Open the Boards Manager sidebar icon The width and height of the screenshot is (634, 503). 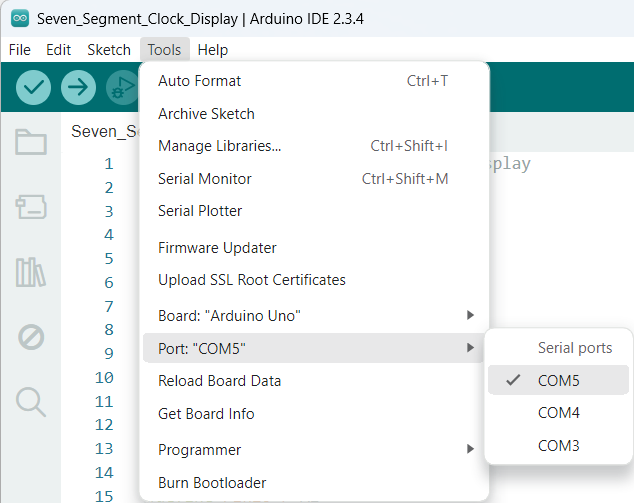[x=31, y=207]
